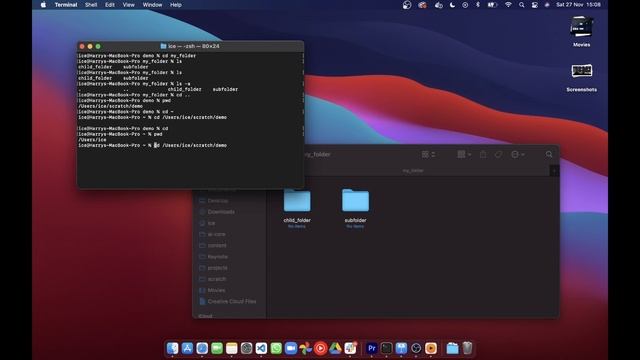Screen dimensions: 640x360
Task: Click the Share button in Finder toolbar
Action: [483, 154]
